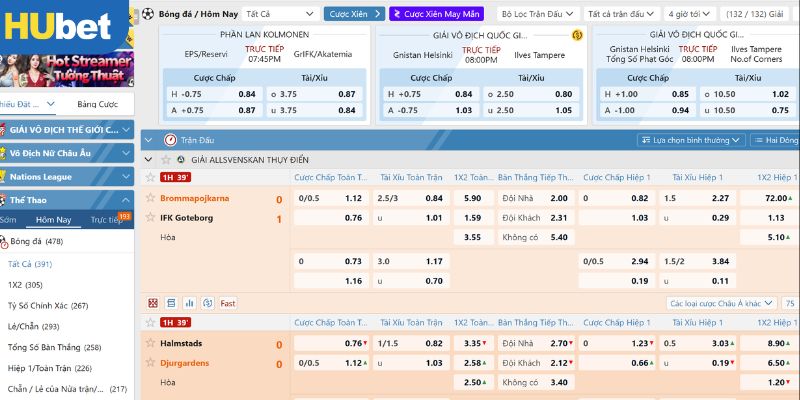Collapse the Thể Thao sidebar section

(67, 200)
